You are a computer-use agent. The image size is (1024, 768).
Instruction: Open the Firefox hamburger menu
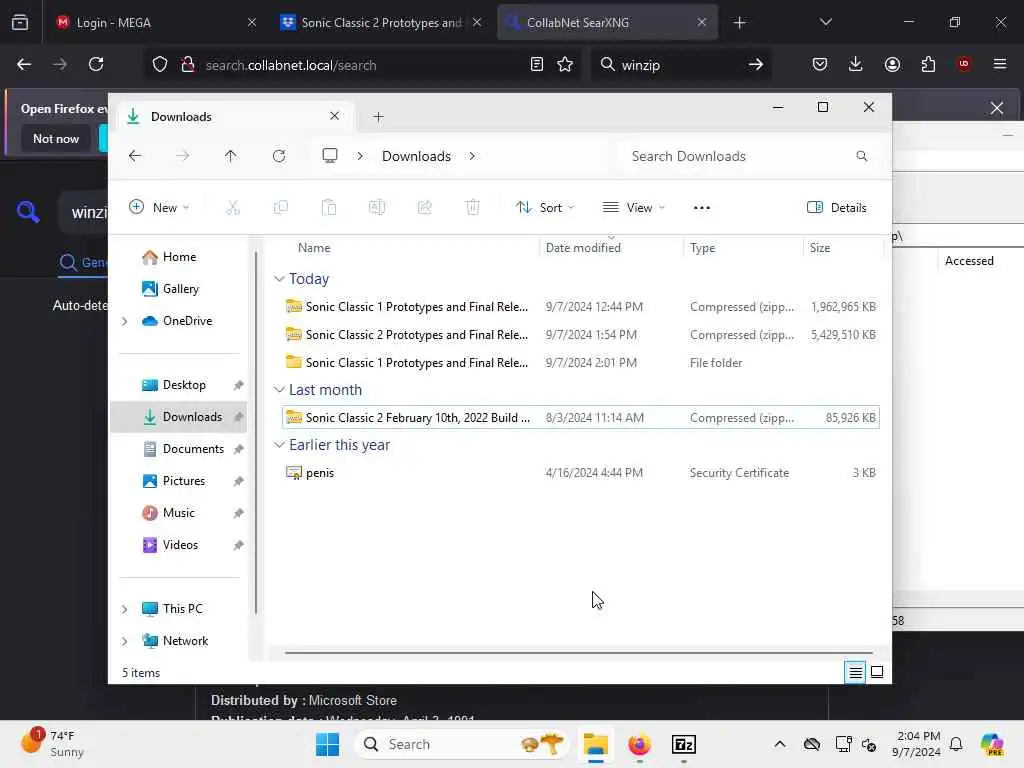point(1000,64)
